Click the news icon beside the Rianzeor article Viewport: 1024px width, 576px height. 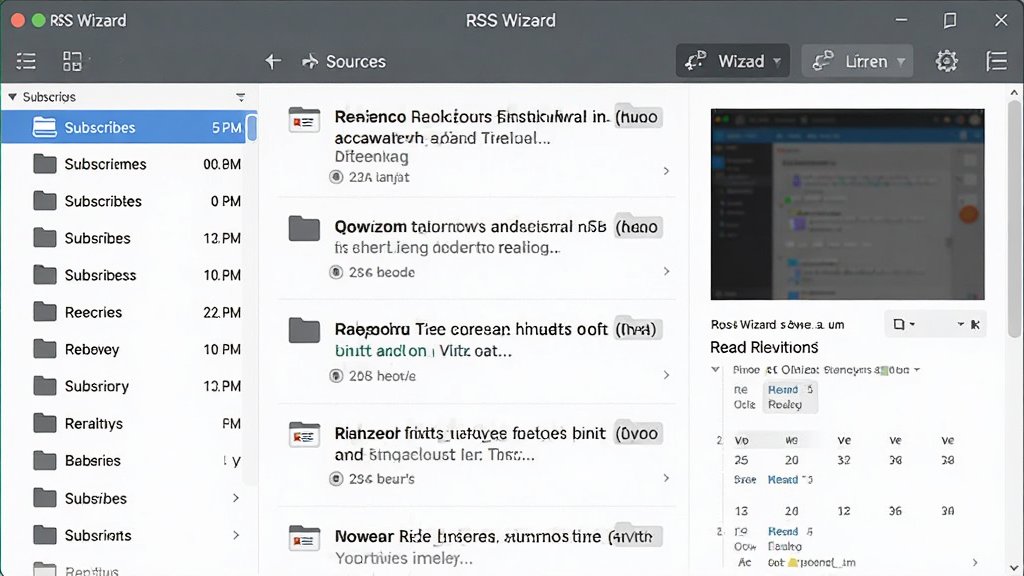[x=304, y=435]
